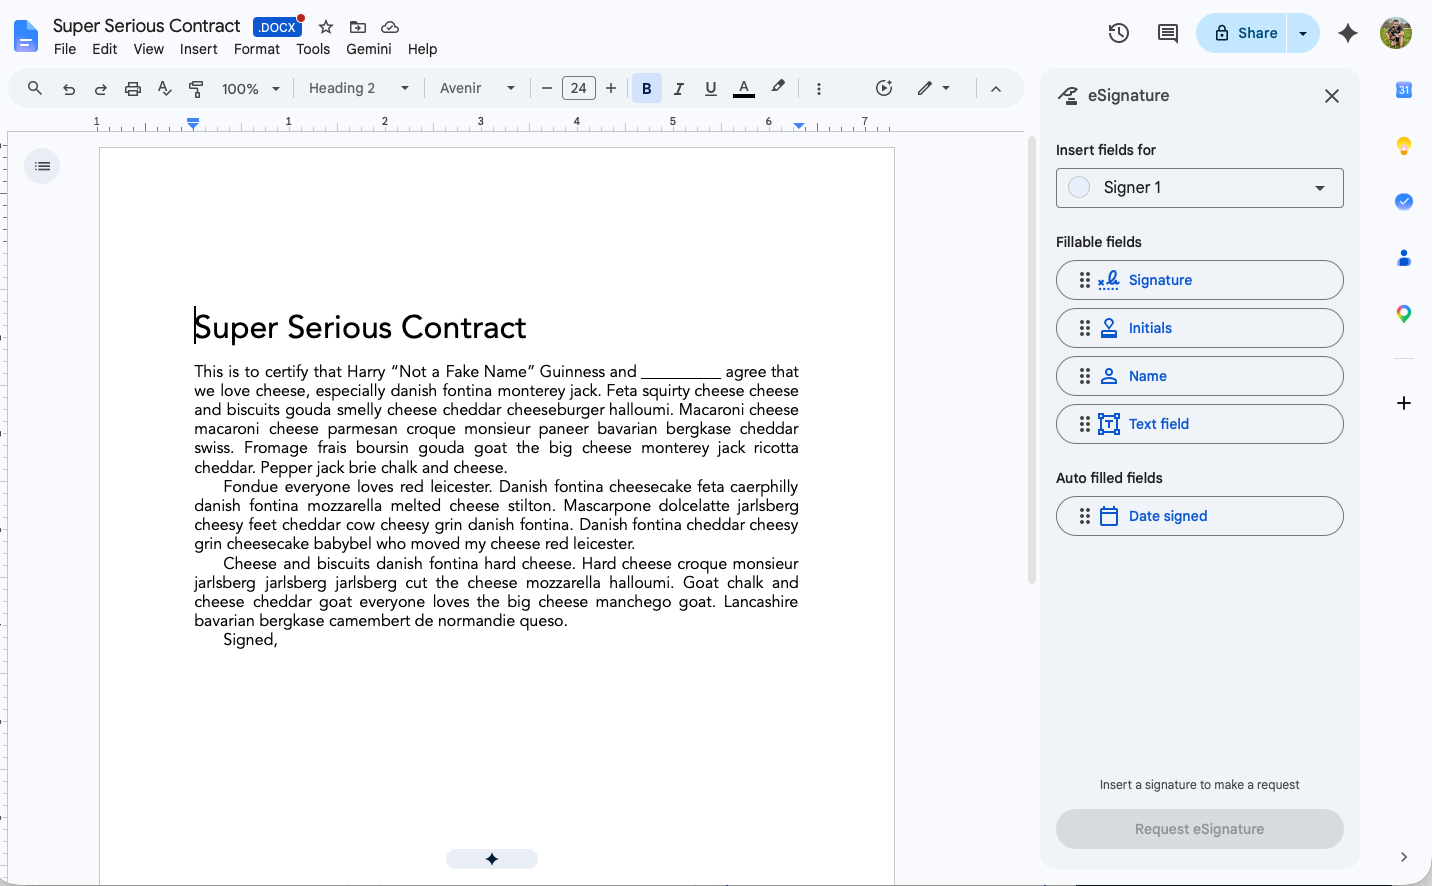Screen dimensions: 1432x886
Task: Star the Super Serious Contract document
Action: [x=326, y=27]
